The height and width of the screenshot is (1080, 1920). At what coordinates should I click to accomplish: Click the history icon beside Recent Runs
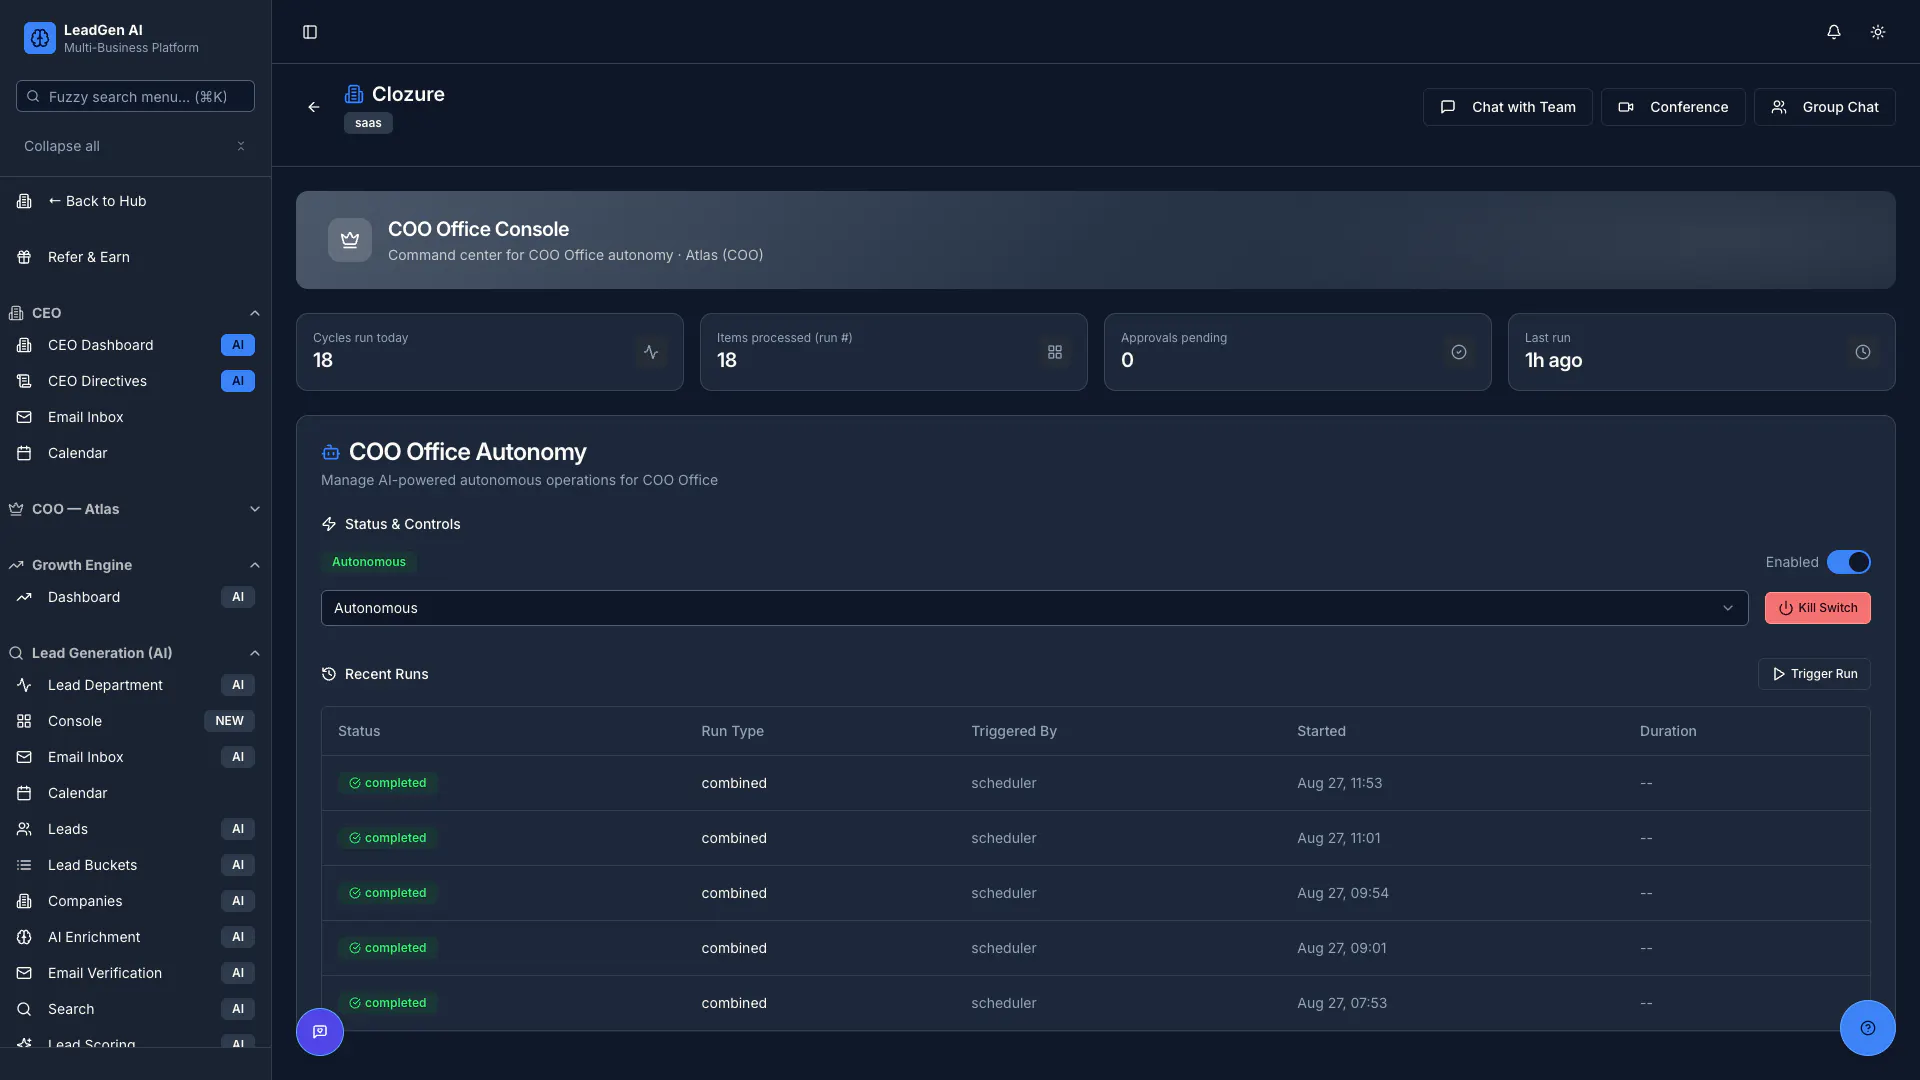click(329, 674)
